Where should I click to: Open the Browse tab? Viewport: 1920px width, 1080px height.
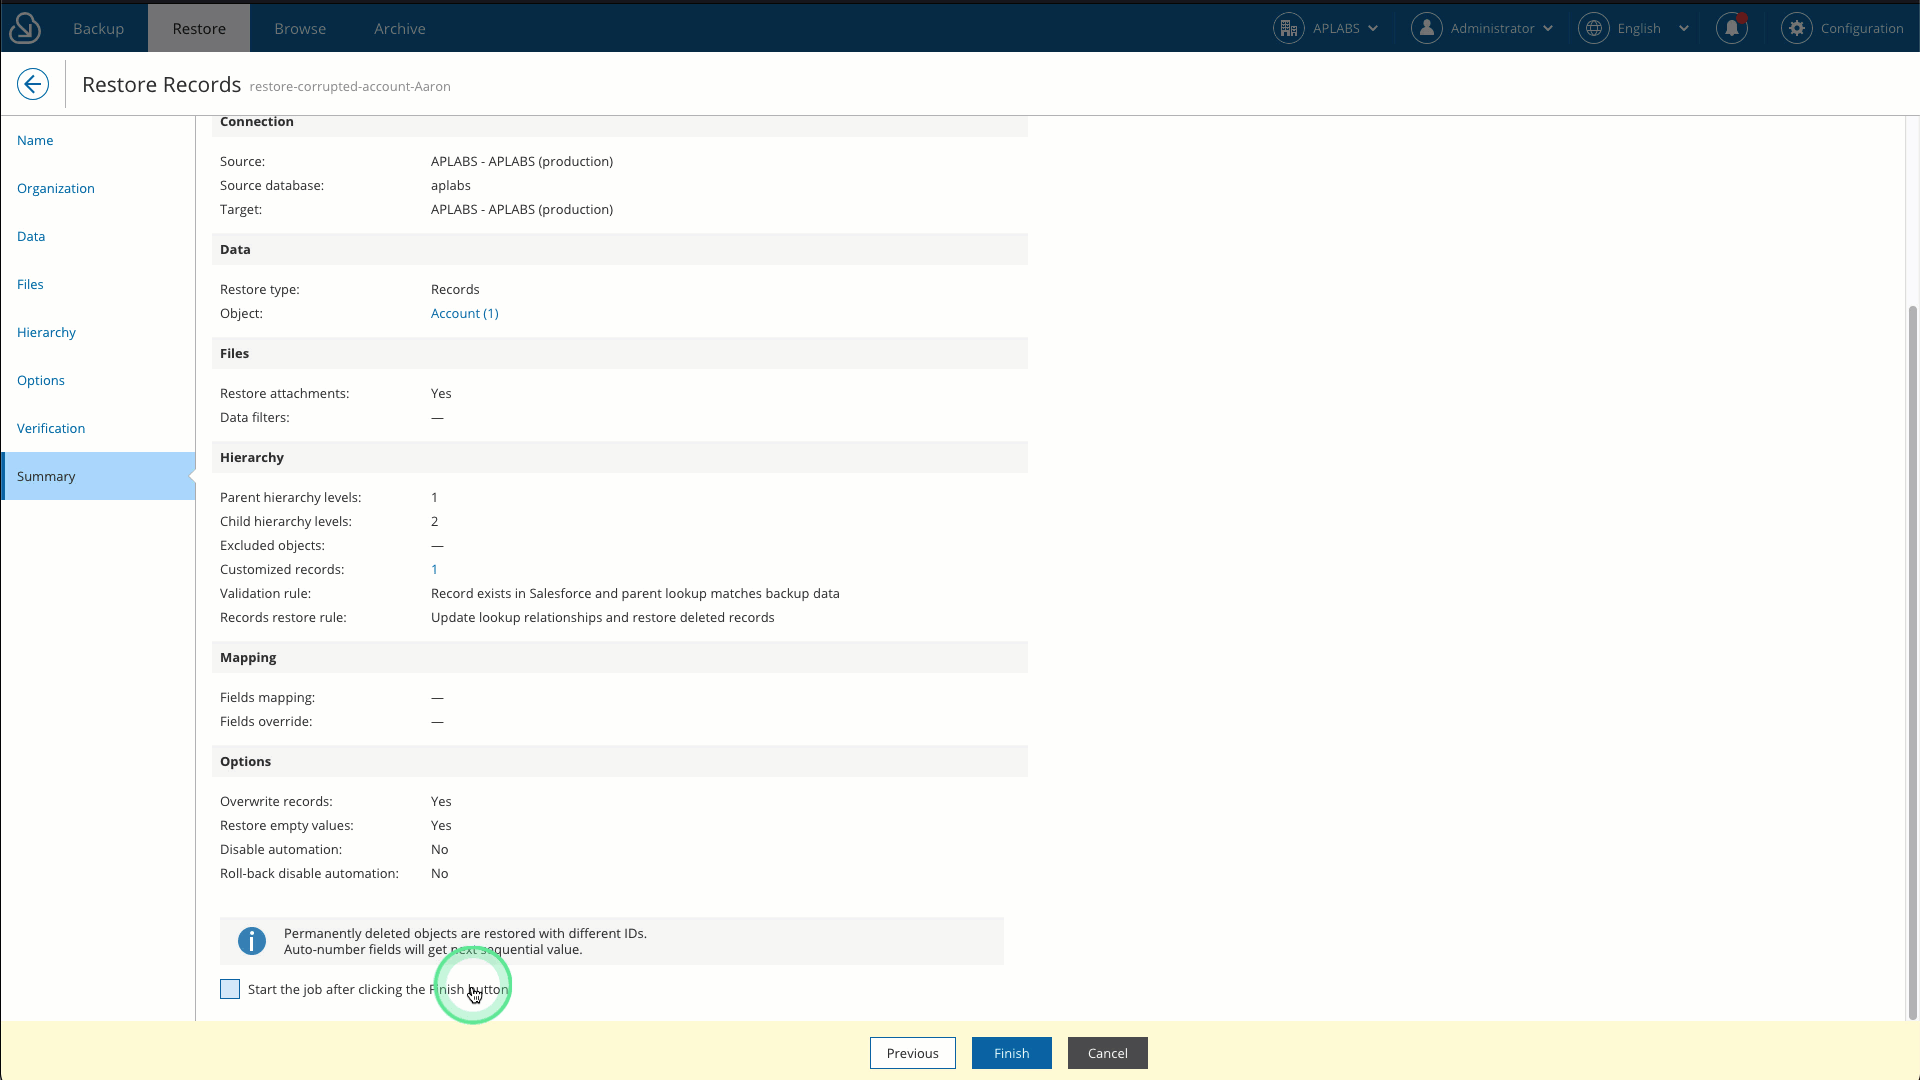(300, 28)
